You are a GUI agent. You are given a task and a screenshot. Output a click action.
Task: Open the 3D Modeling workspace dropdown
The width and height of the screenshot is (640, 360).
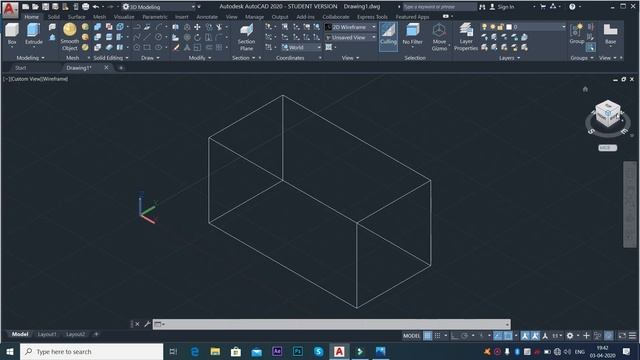tap(158, 7)
